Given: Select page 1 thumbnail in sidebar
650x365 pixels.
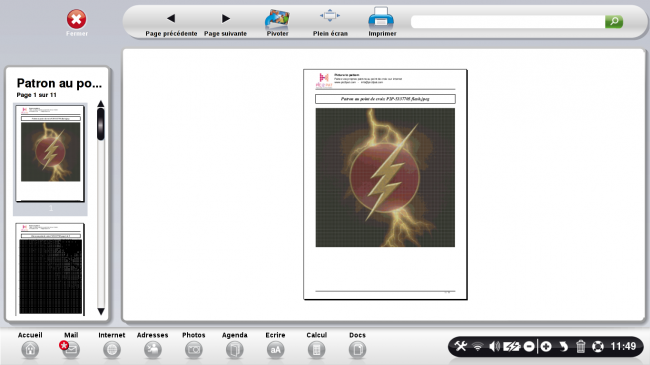Looking at the screenshot, I should [x=50, y=153].
